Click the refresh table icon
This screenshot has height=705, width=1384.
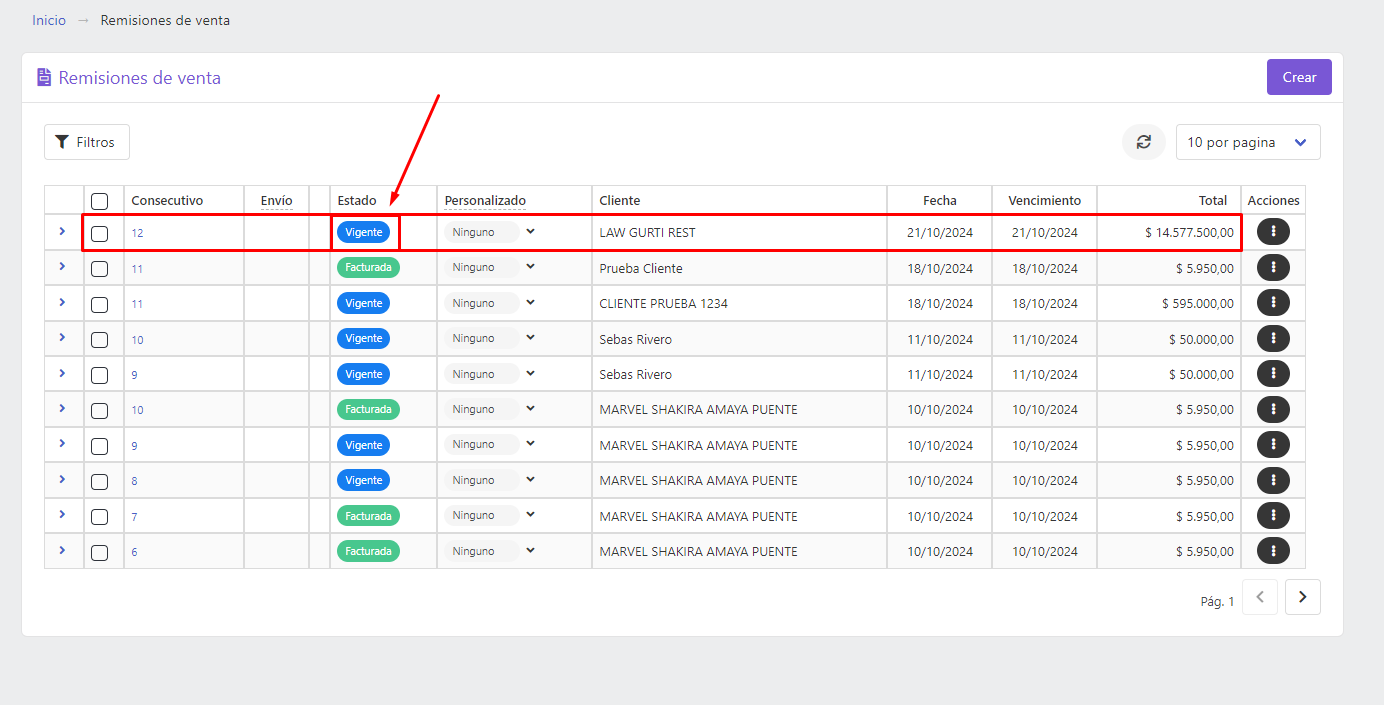click(x=1144, y=142)
